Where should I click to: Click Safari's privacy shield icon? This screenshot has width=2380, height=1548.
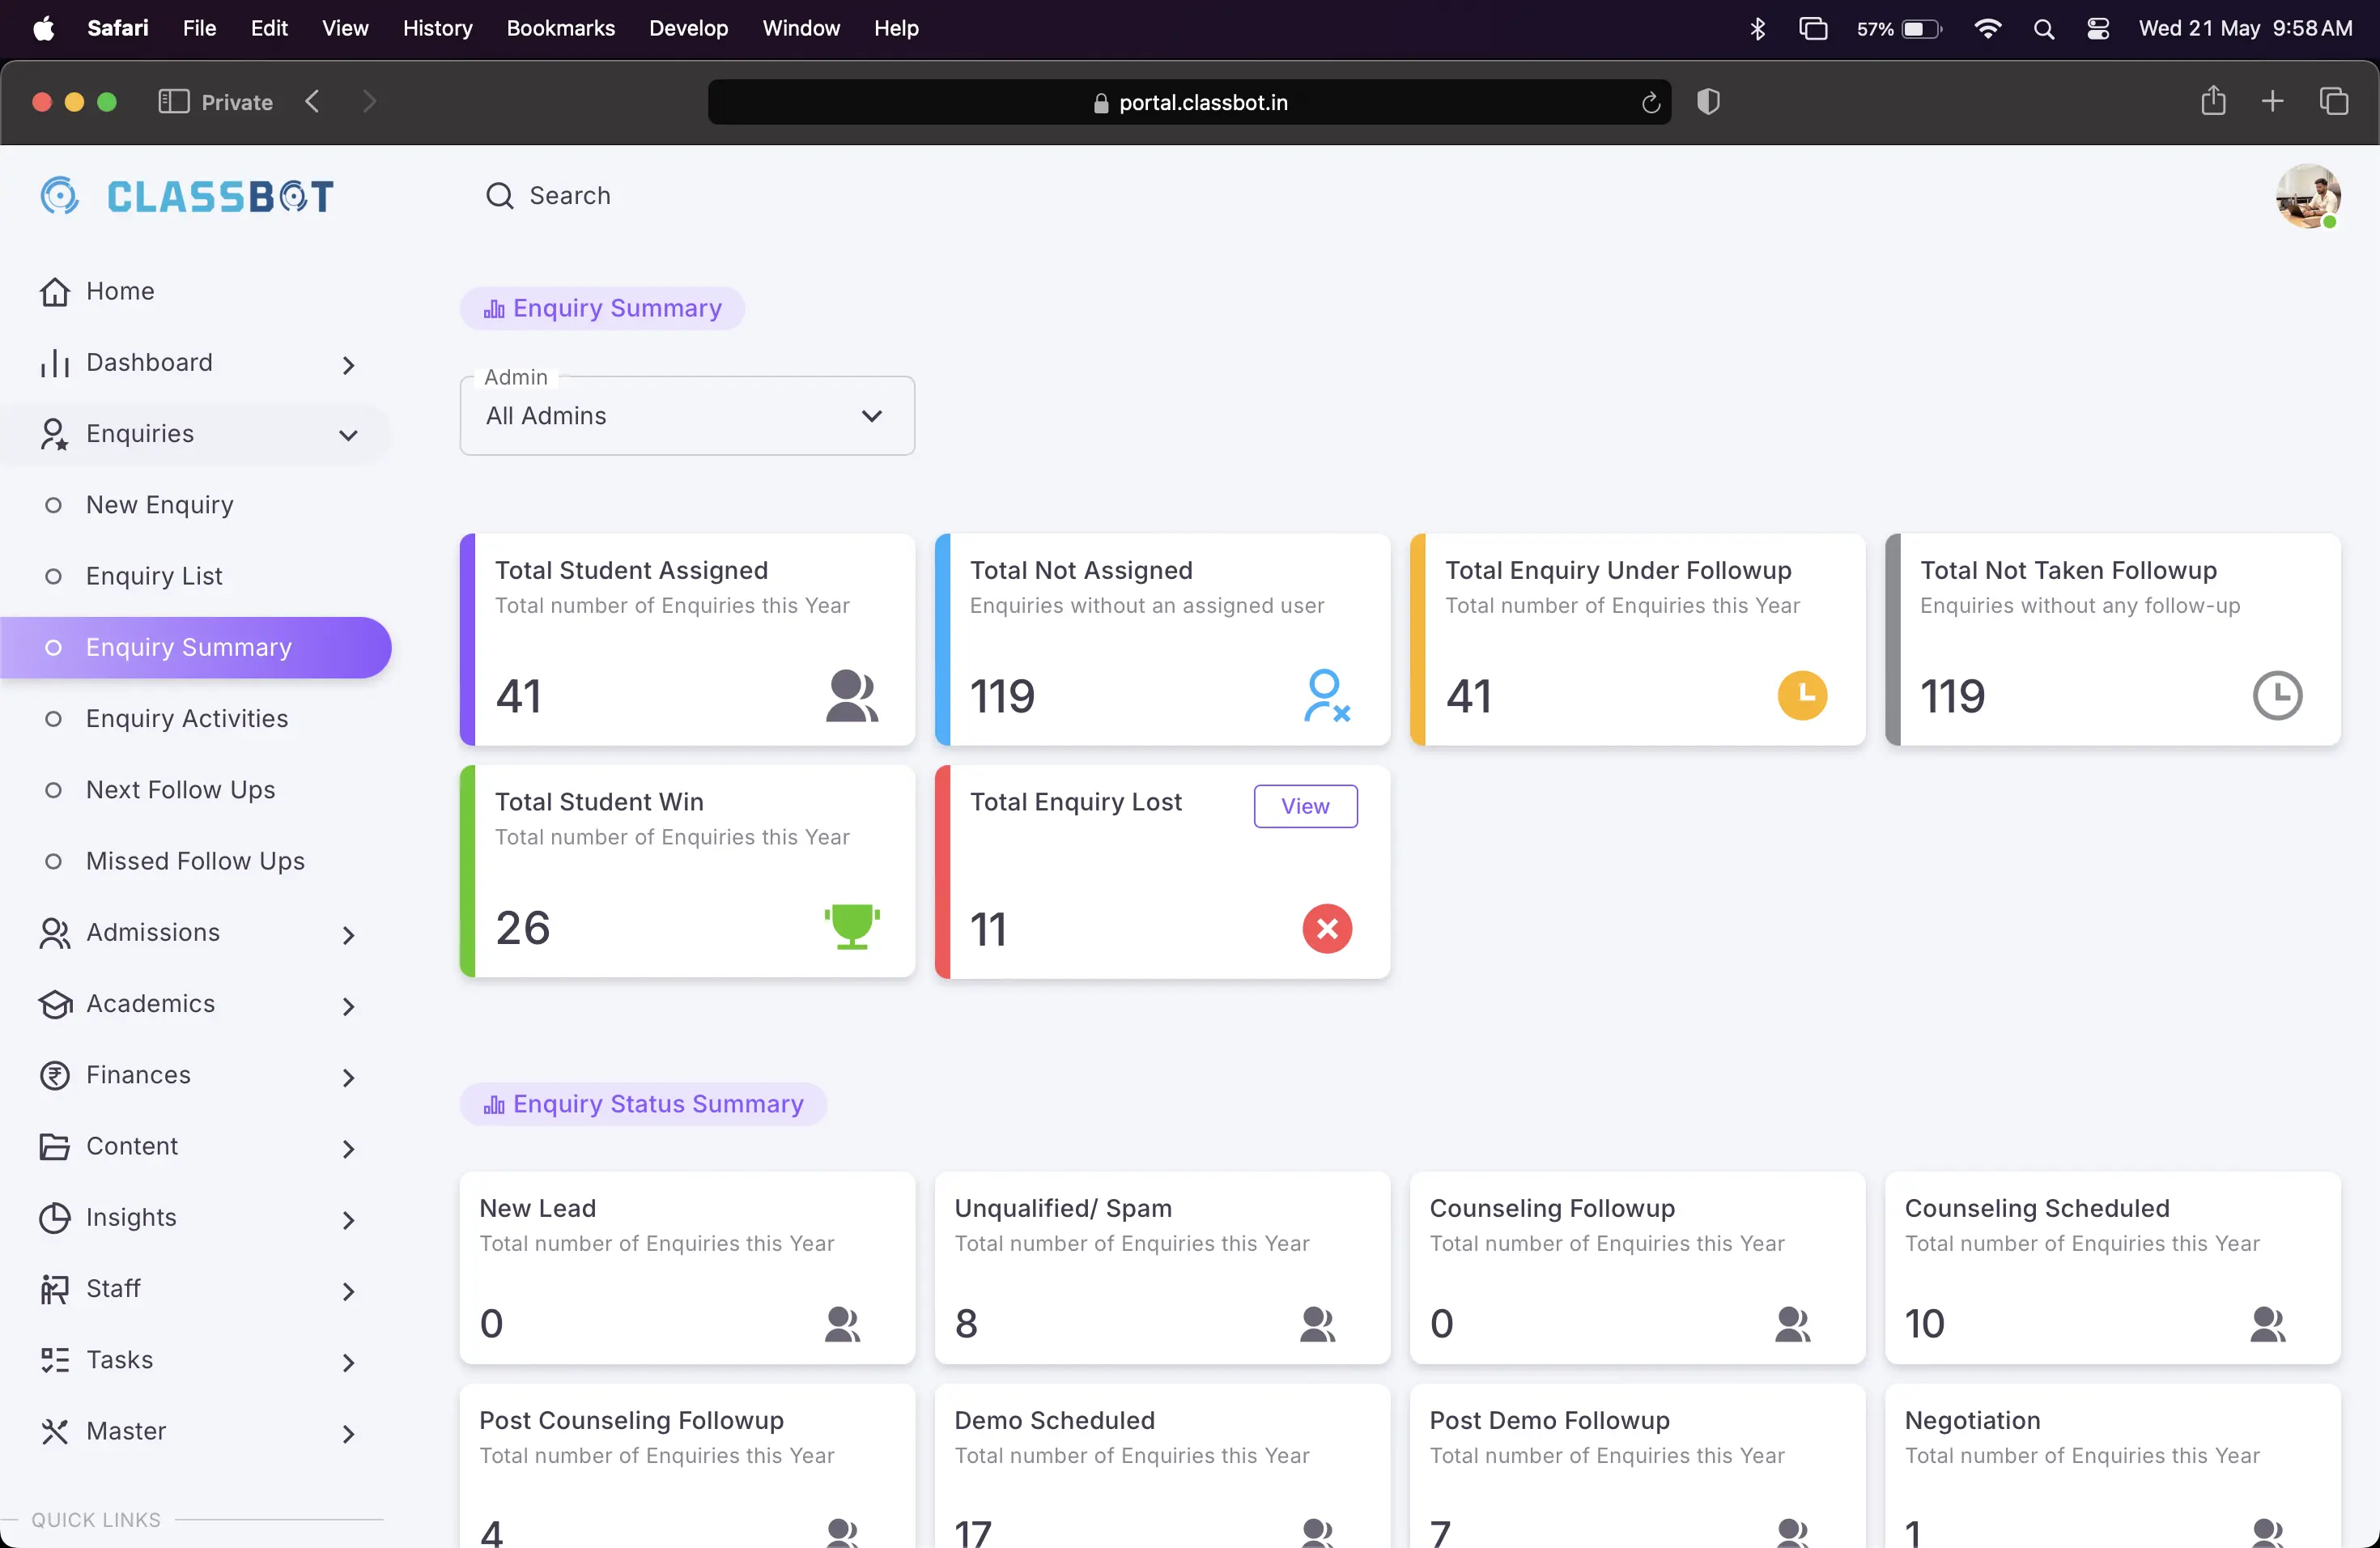1708,102
